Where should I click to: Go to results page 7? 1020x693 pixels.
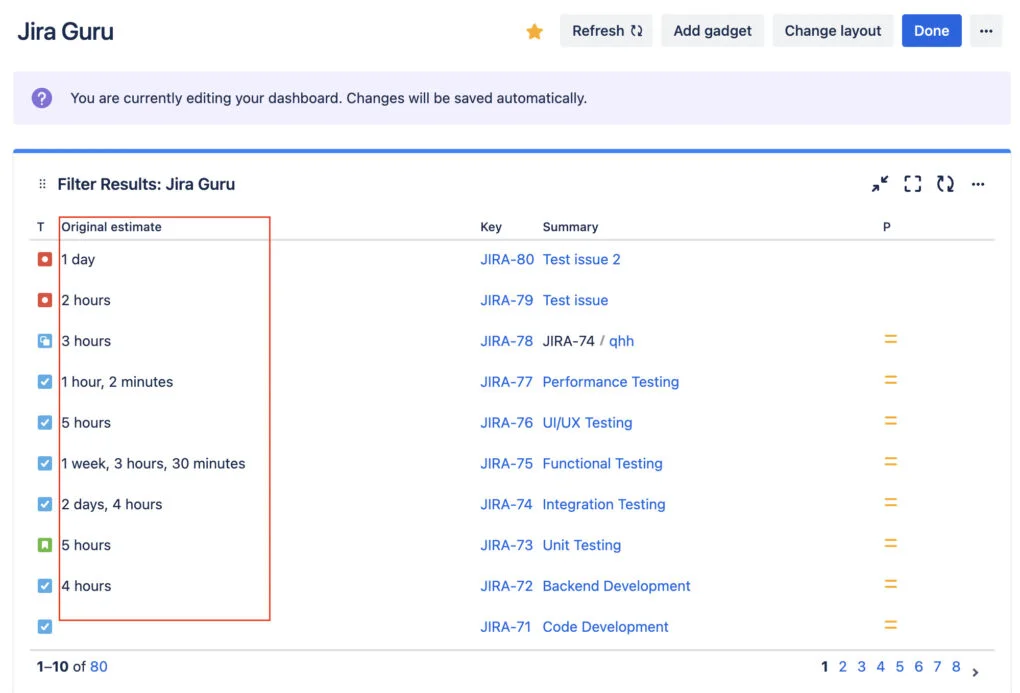tap(937, 666)
